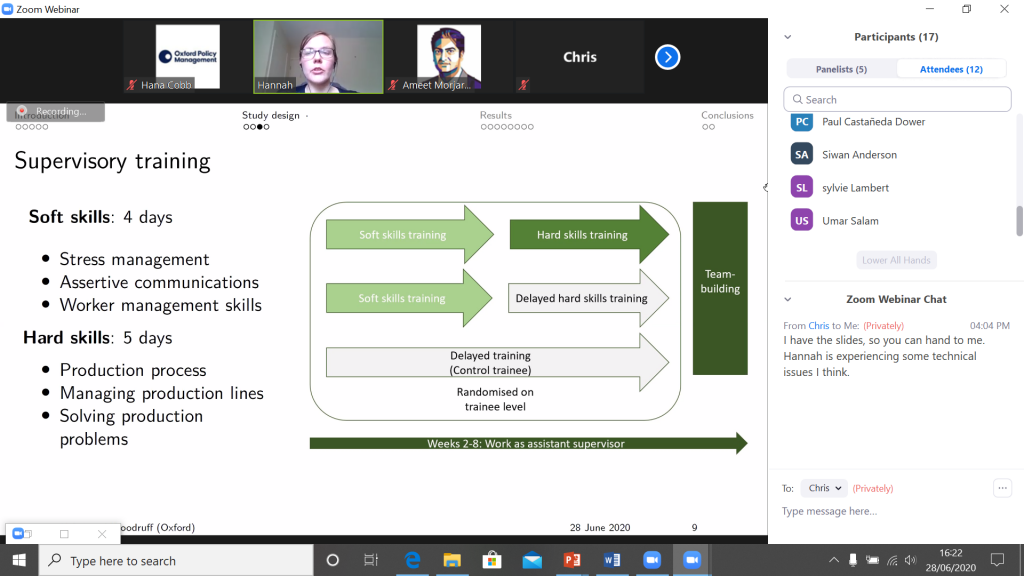Select Hannah's video thumbnail
Image resolution: width=1024 pixels, height=576 pixels.
coord(318,57)
